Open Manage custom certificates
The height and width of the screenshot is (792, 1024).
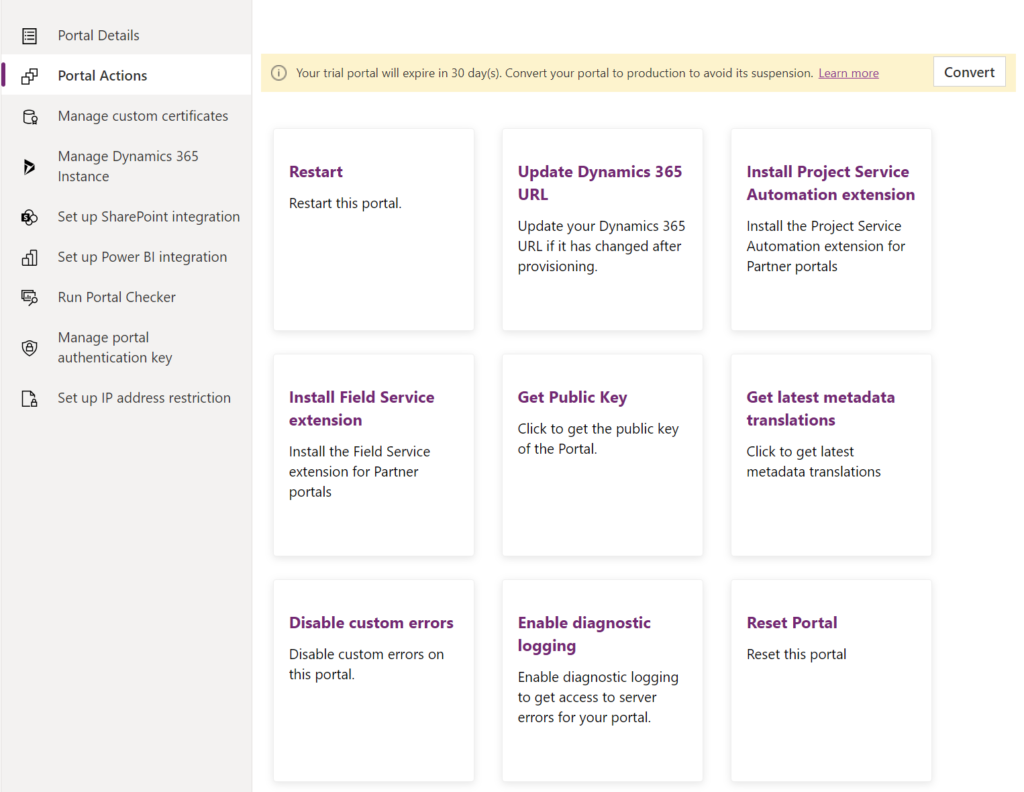pos(126,116)
